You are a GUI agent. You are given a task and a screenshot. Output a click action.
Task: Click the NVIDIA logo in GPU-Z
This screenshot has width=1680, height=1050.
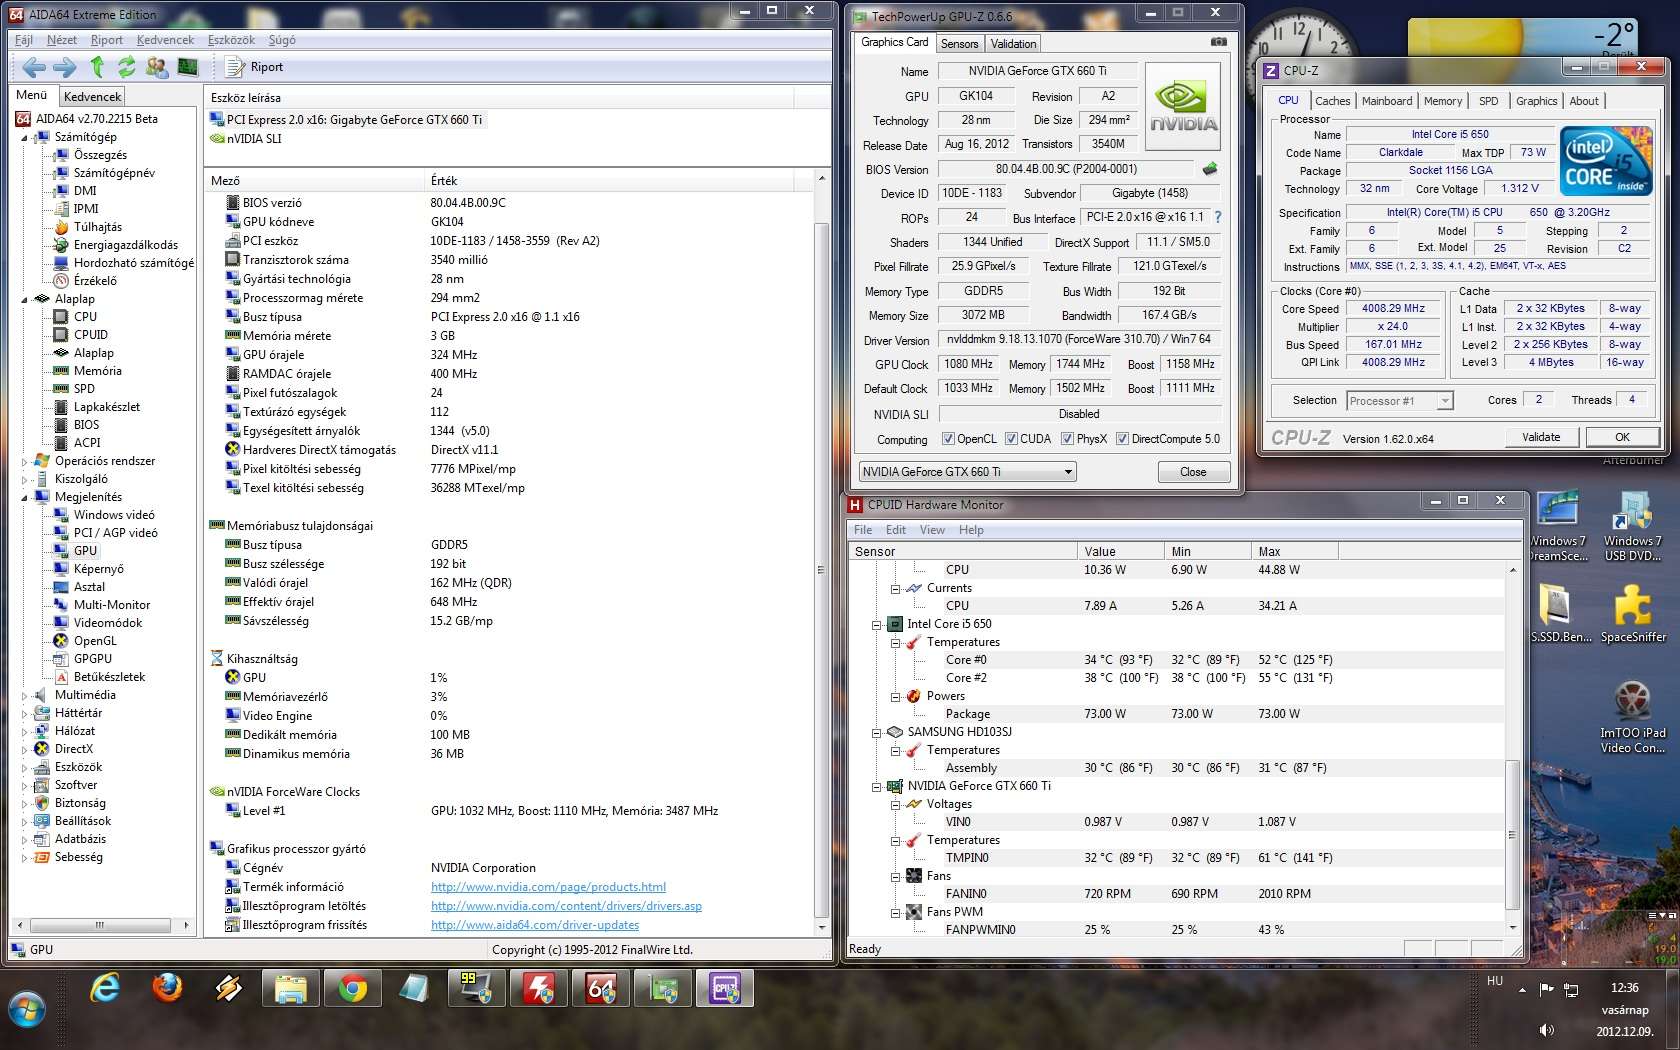tap(1183, 107)
